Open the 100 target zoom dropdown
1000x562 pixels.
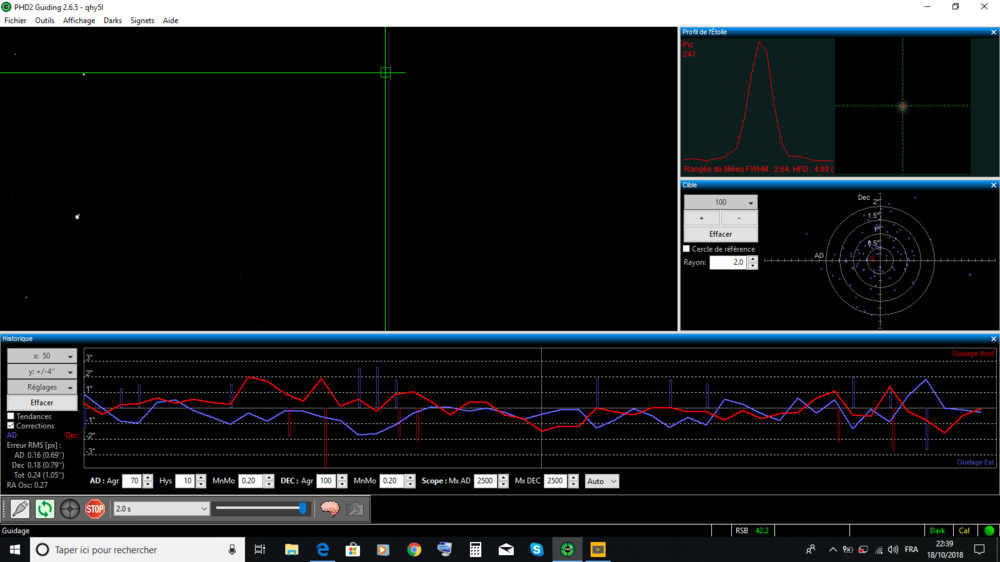pyautogui.click(x=721, y=202)
